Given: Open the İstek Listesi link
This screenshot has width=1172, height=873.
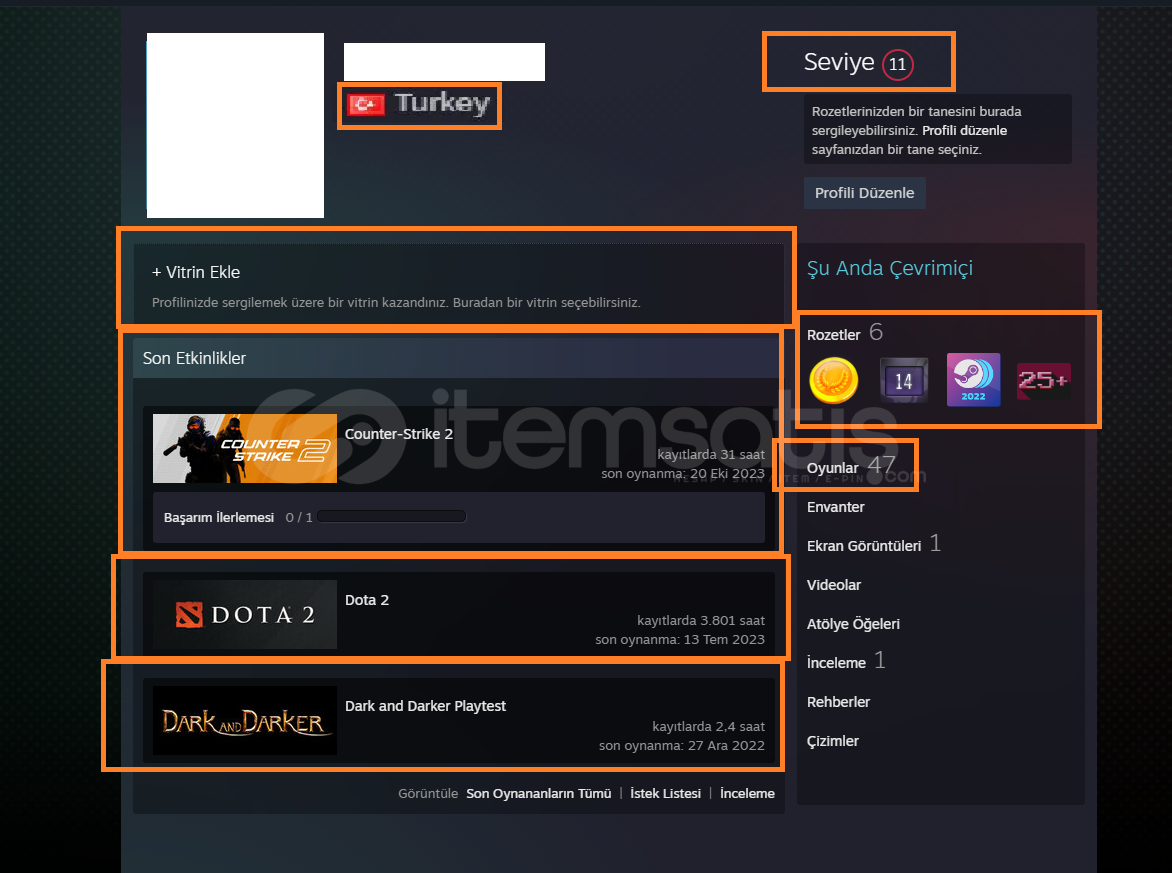Looking at the screenshot, I should tap(665, 794).
